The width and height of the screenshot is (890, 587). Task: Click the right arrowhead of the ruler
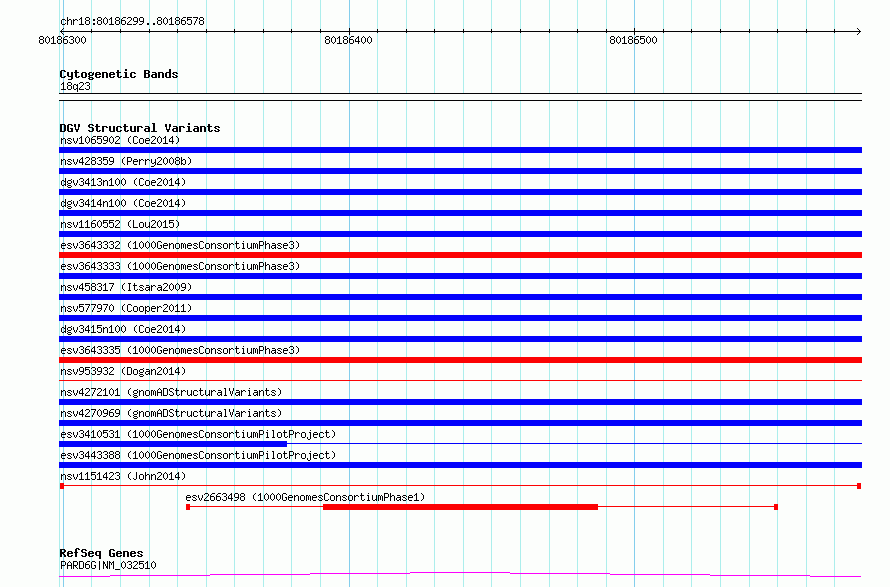pyautogui.click(x=859, y=31)
